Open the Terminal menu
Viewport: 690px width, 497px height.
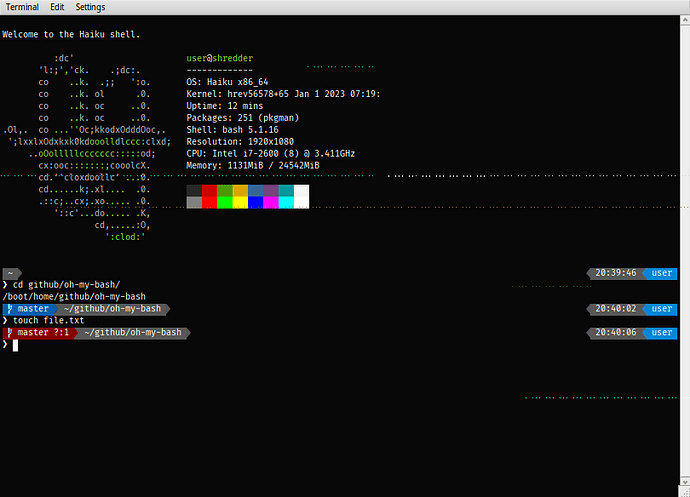22,7
